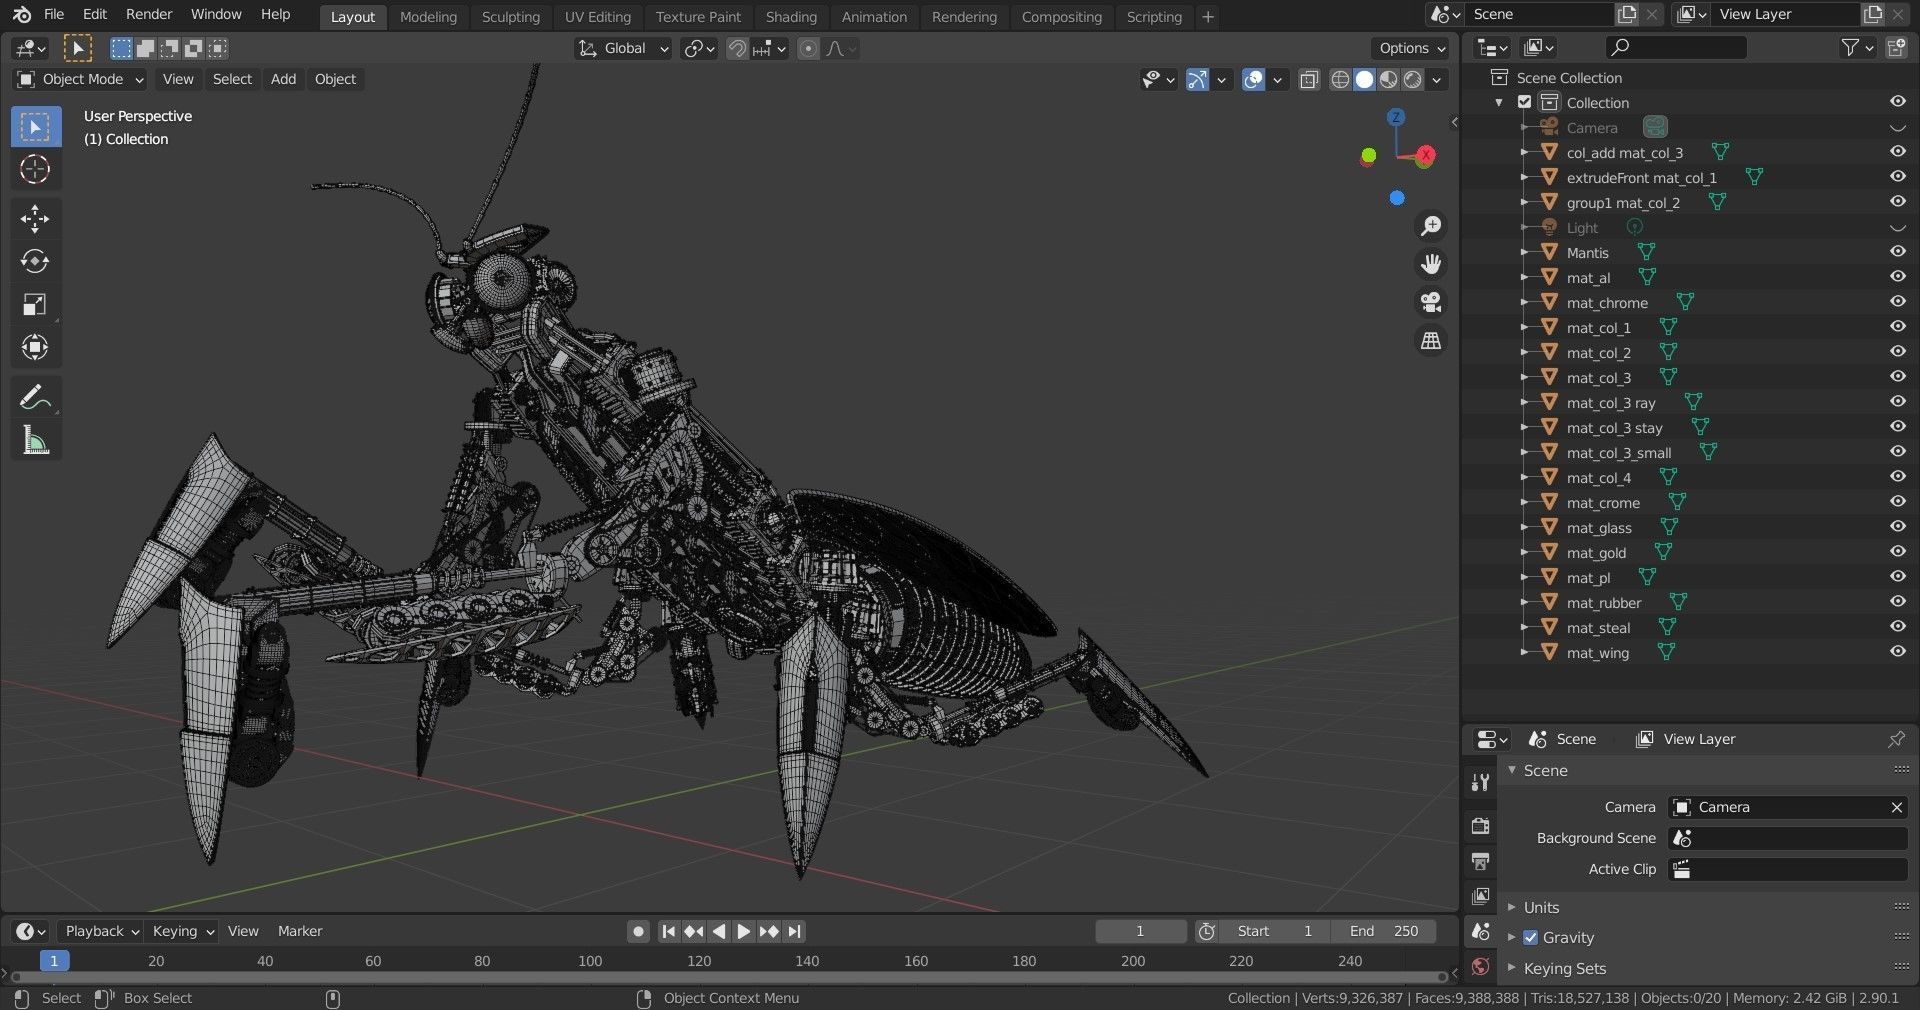Switch to the Modeling workspace tab
The image size is (1920, 1010).
(428, 17)
